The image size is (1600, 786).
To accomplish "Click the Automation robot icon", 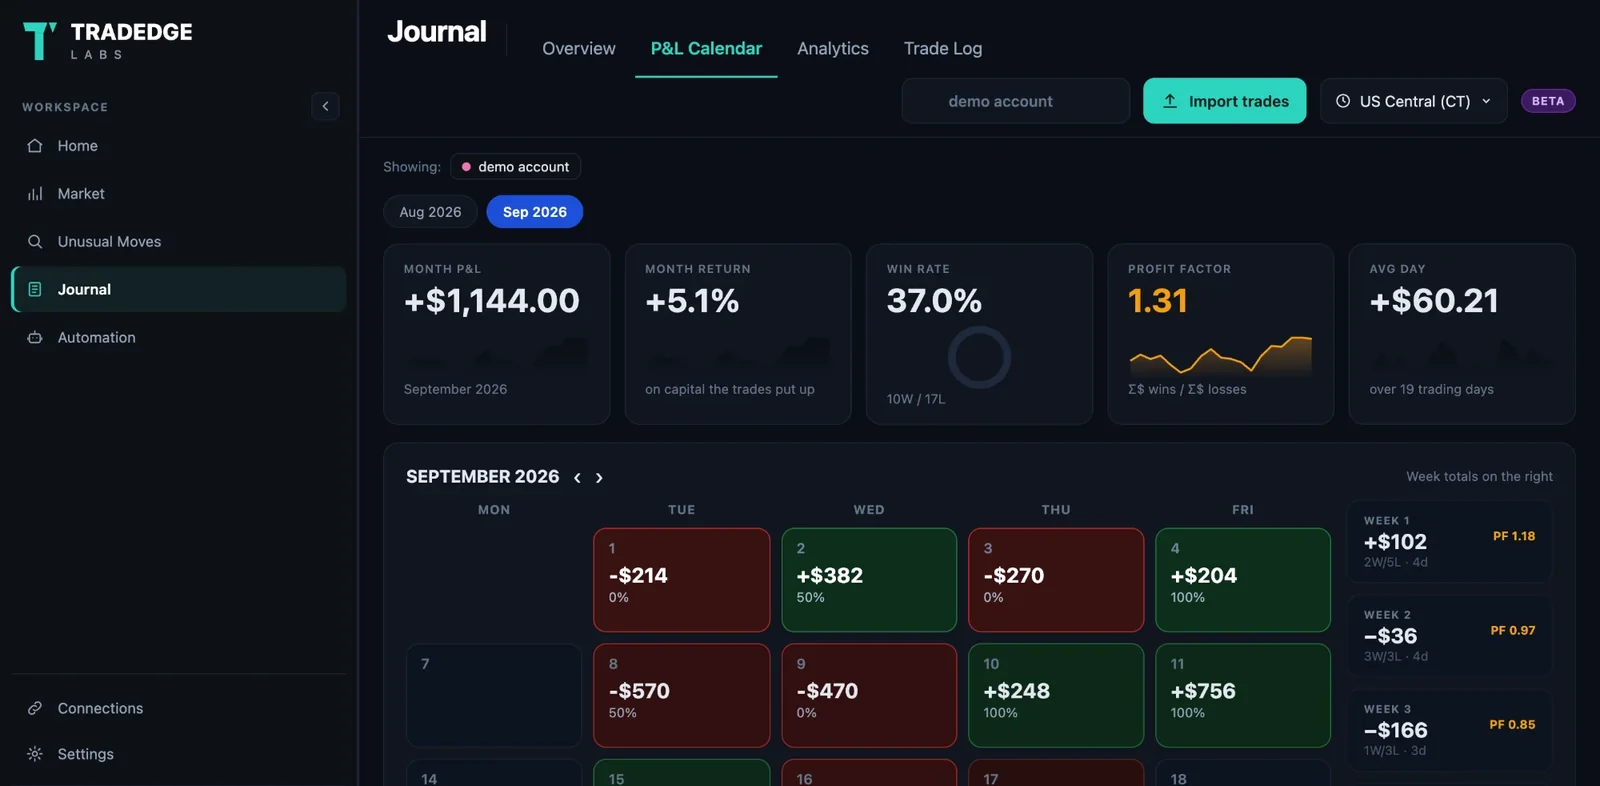I will pos(35,338).
